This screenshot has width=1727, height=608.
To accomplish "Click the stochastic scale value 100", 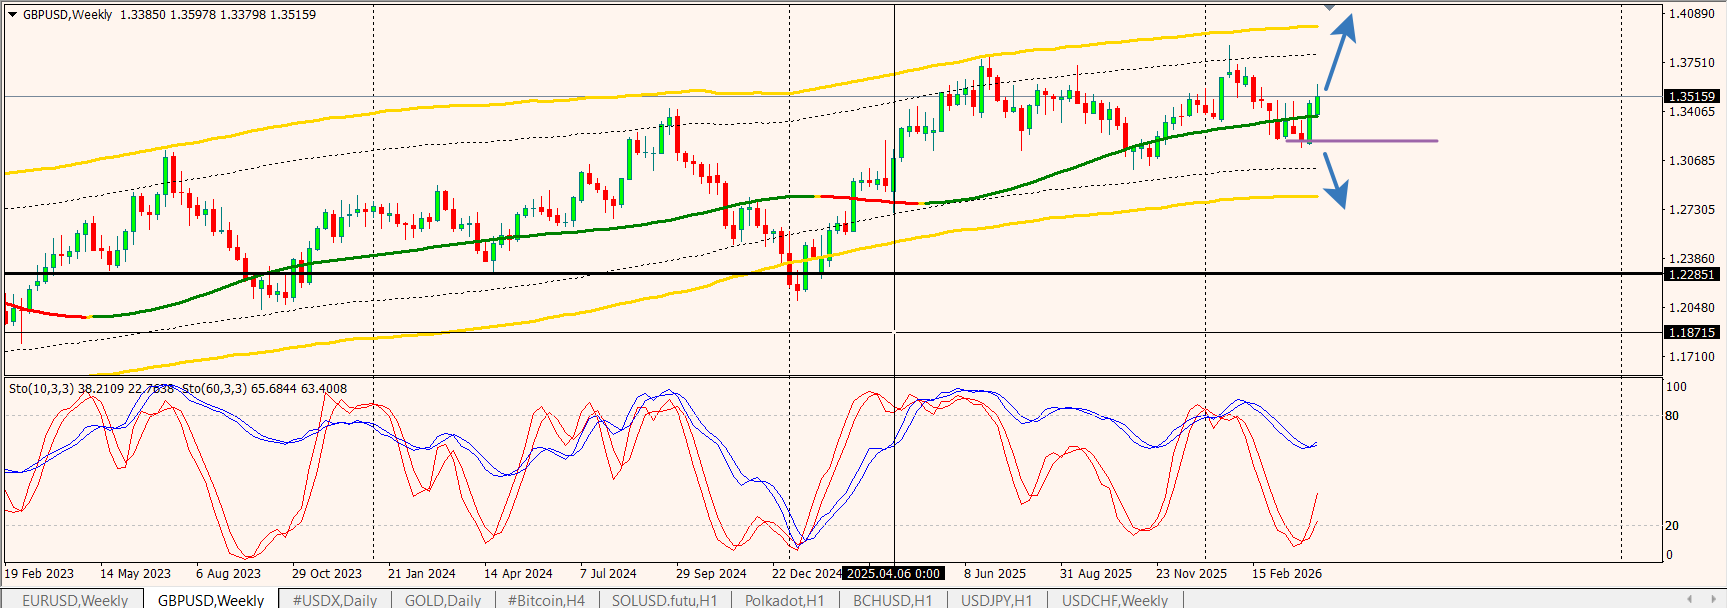I will pos(1676,387).
